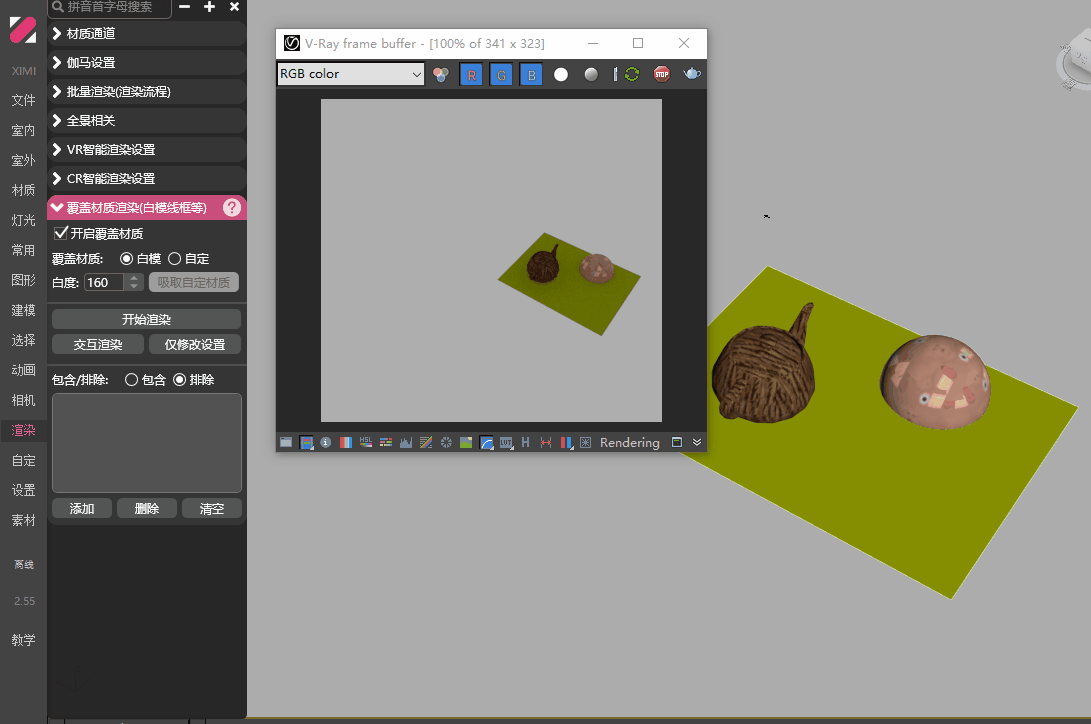Select the 包含 radio button
Image resolution: width=1091 pixels, height=724 pixels.
click(x=132, y=380)
